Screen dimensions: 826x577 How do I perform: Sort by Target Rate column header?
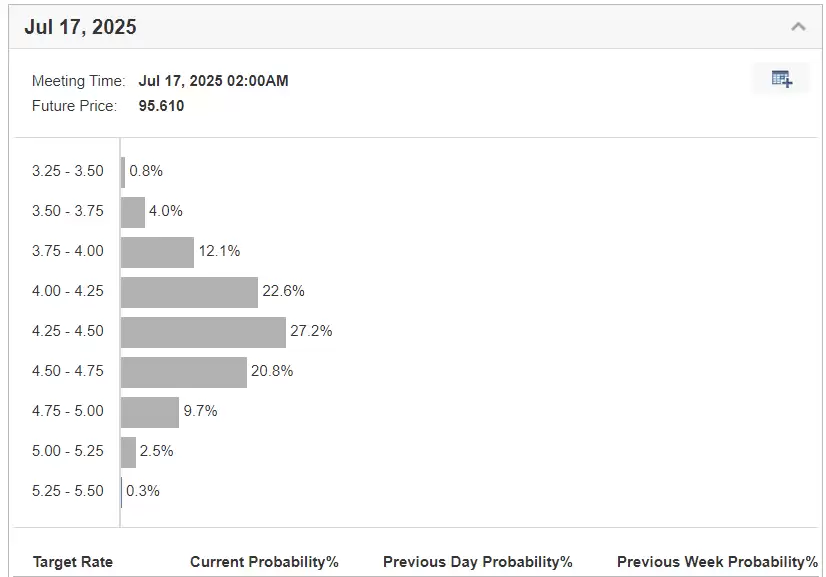click(x=73, y=562)
